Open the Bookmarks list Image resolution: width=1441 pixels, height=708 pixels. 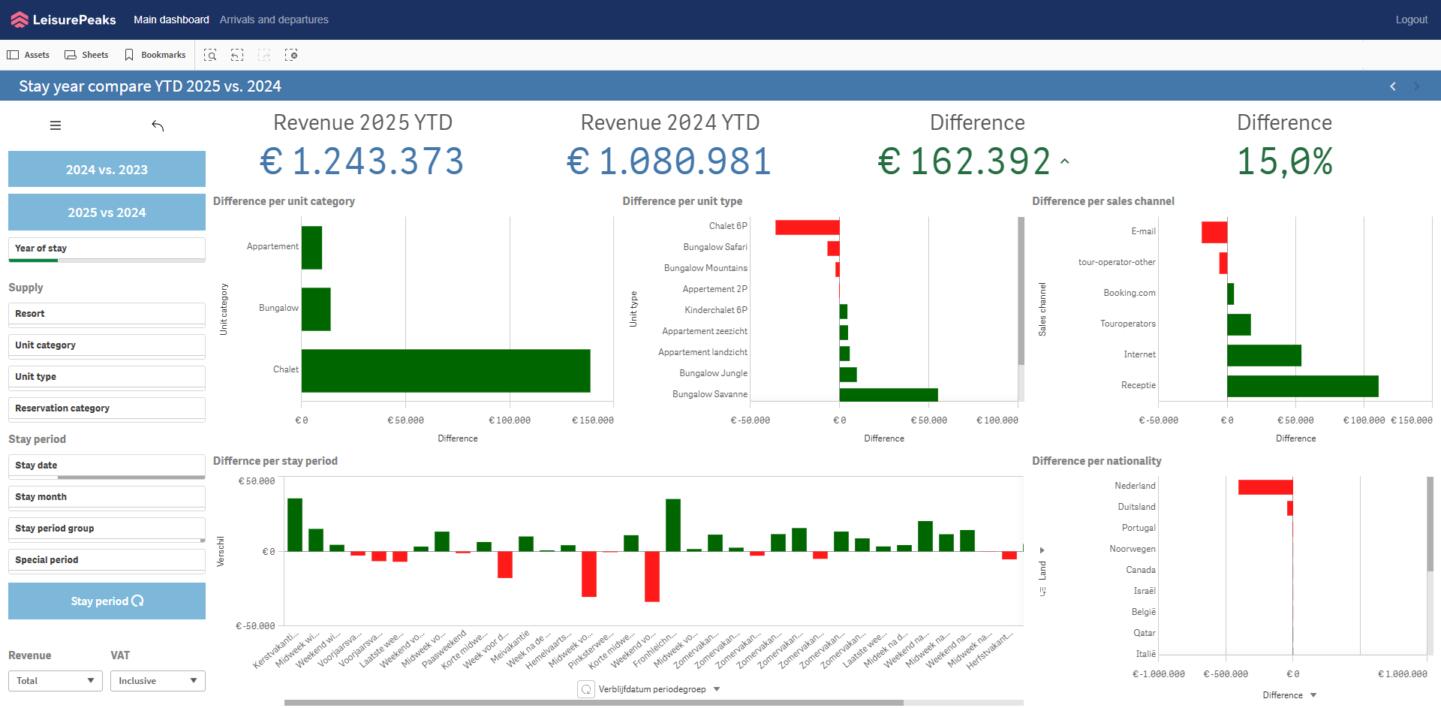154,55
